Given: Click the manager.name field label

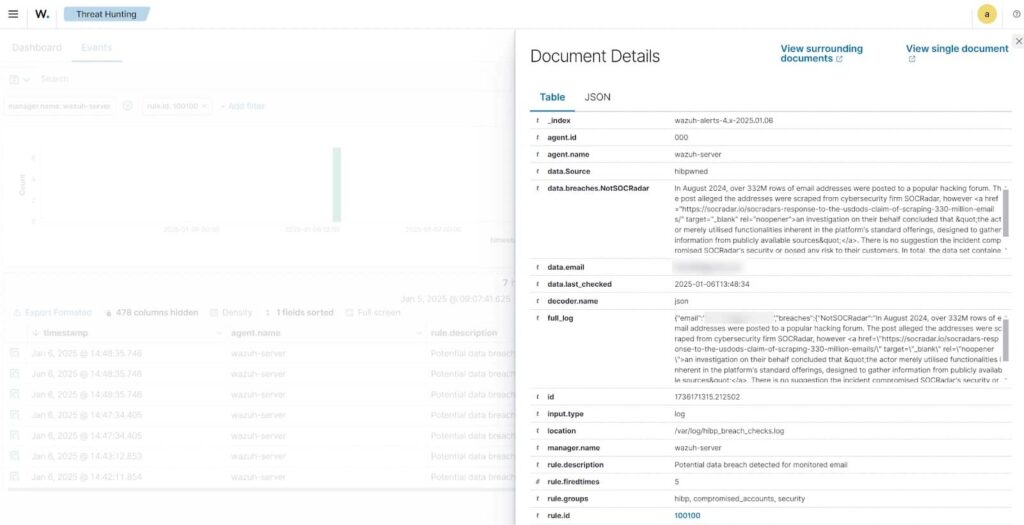Looking at the screenshot, I should [x=573, y=448].
